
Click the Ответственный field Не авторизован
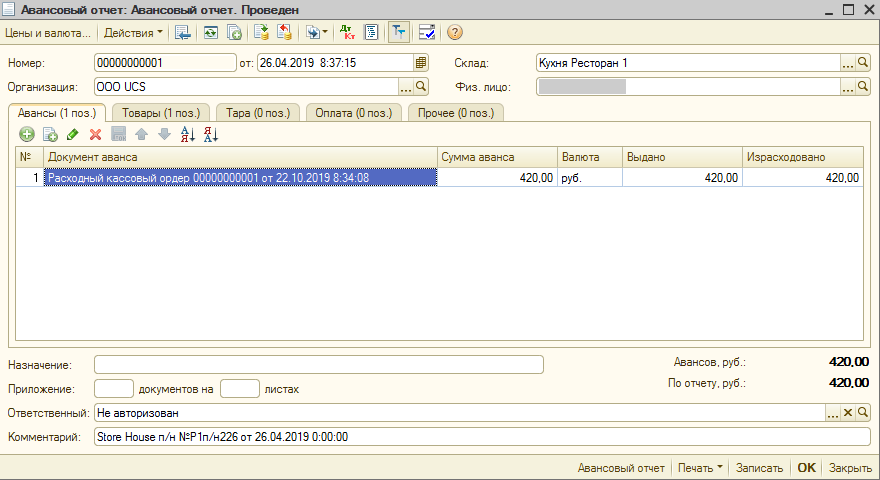pyautogui.click(x=460, y=413)
